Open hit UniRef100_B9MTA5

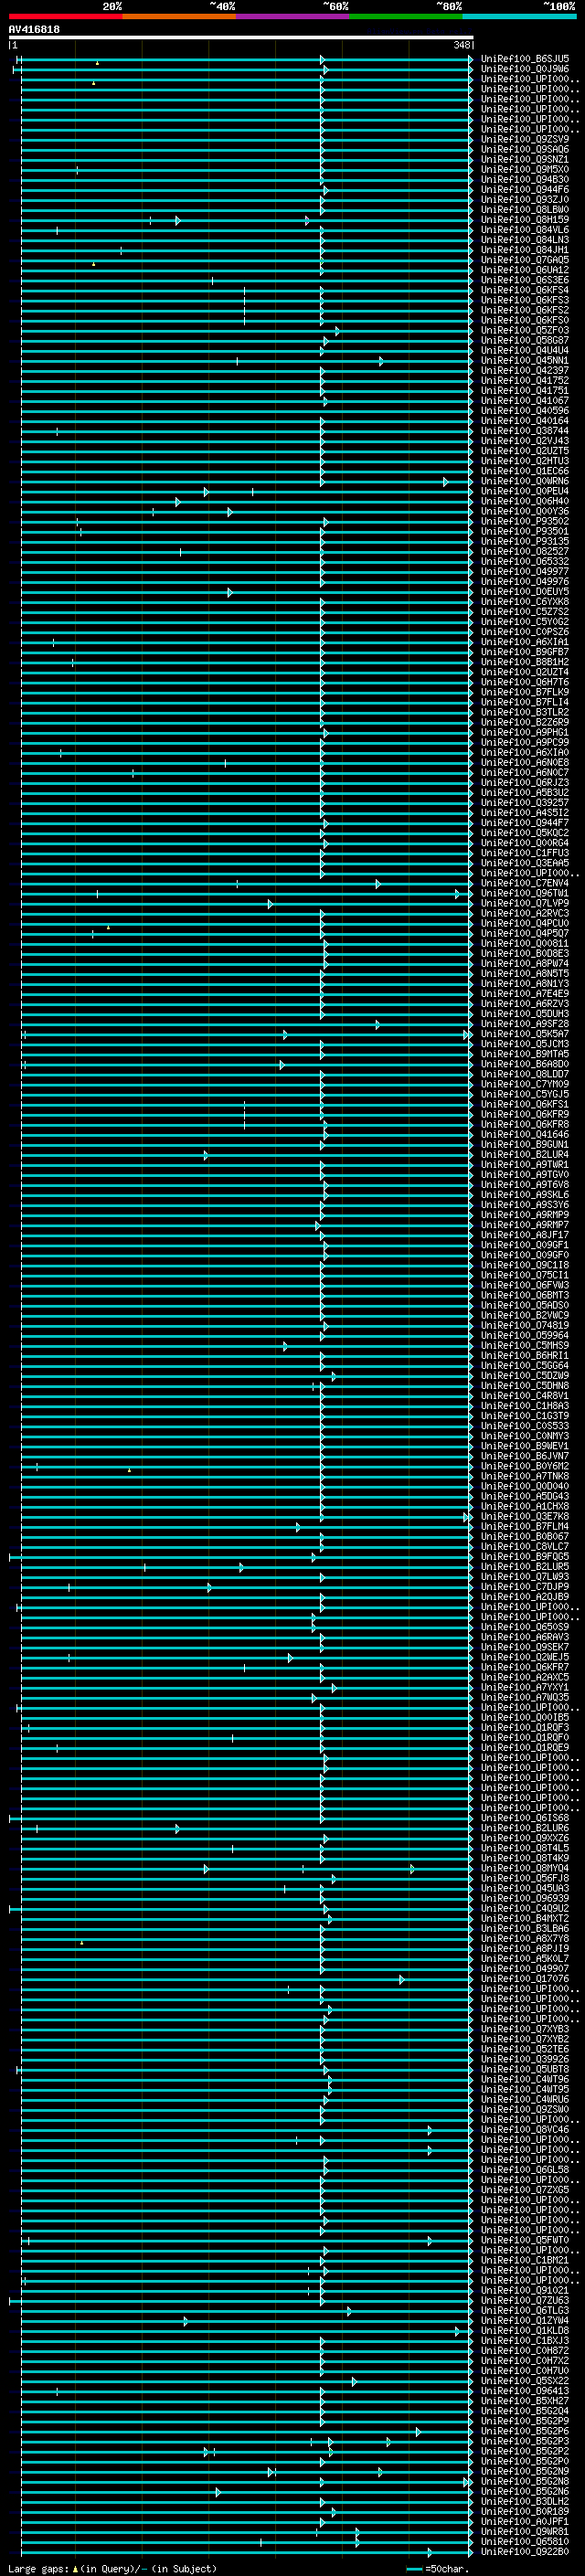525,1055
